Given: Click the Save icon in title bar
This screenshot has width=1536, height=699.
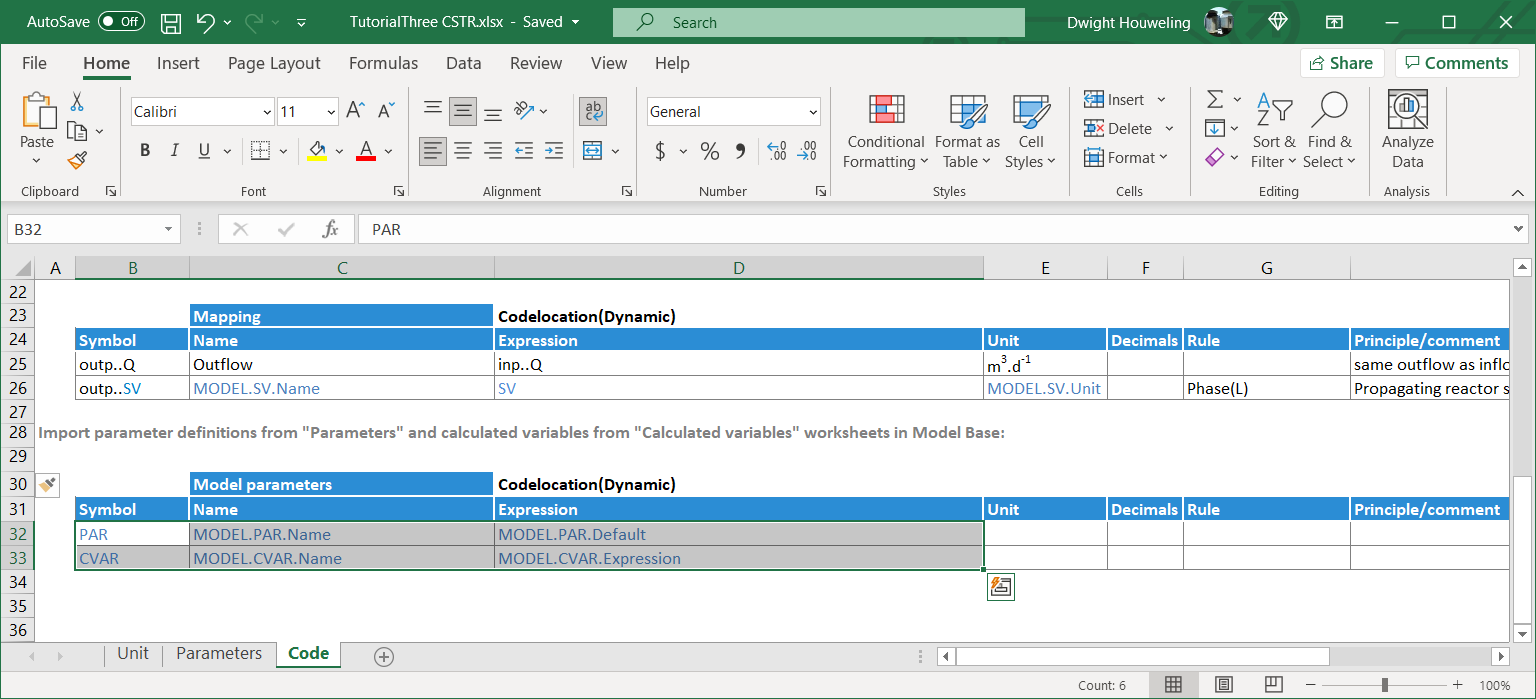Looking at the screenshot, I should [171, 22].
